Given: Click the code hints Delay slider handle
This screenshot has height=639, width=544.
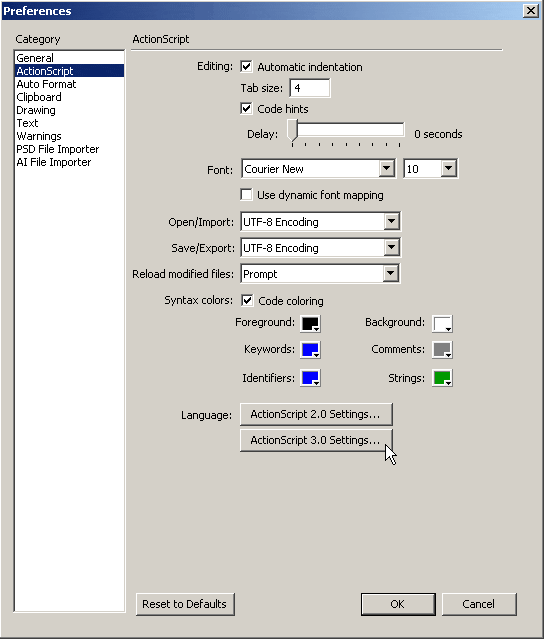Looking at the screenshot, I should click(293, 130).
